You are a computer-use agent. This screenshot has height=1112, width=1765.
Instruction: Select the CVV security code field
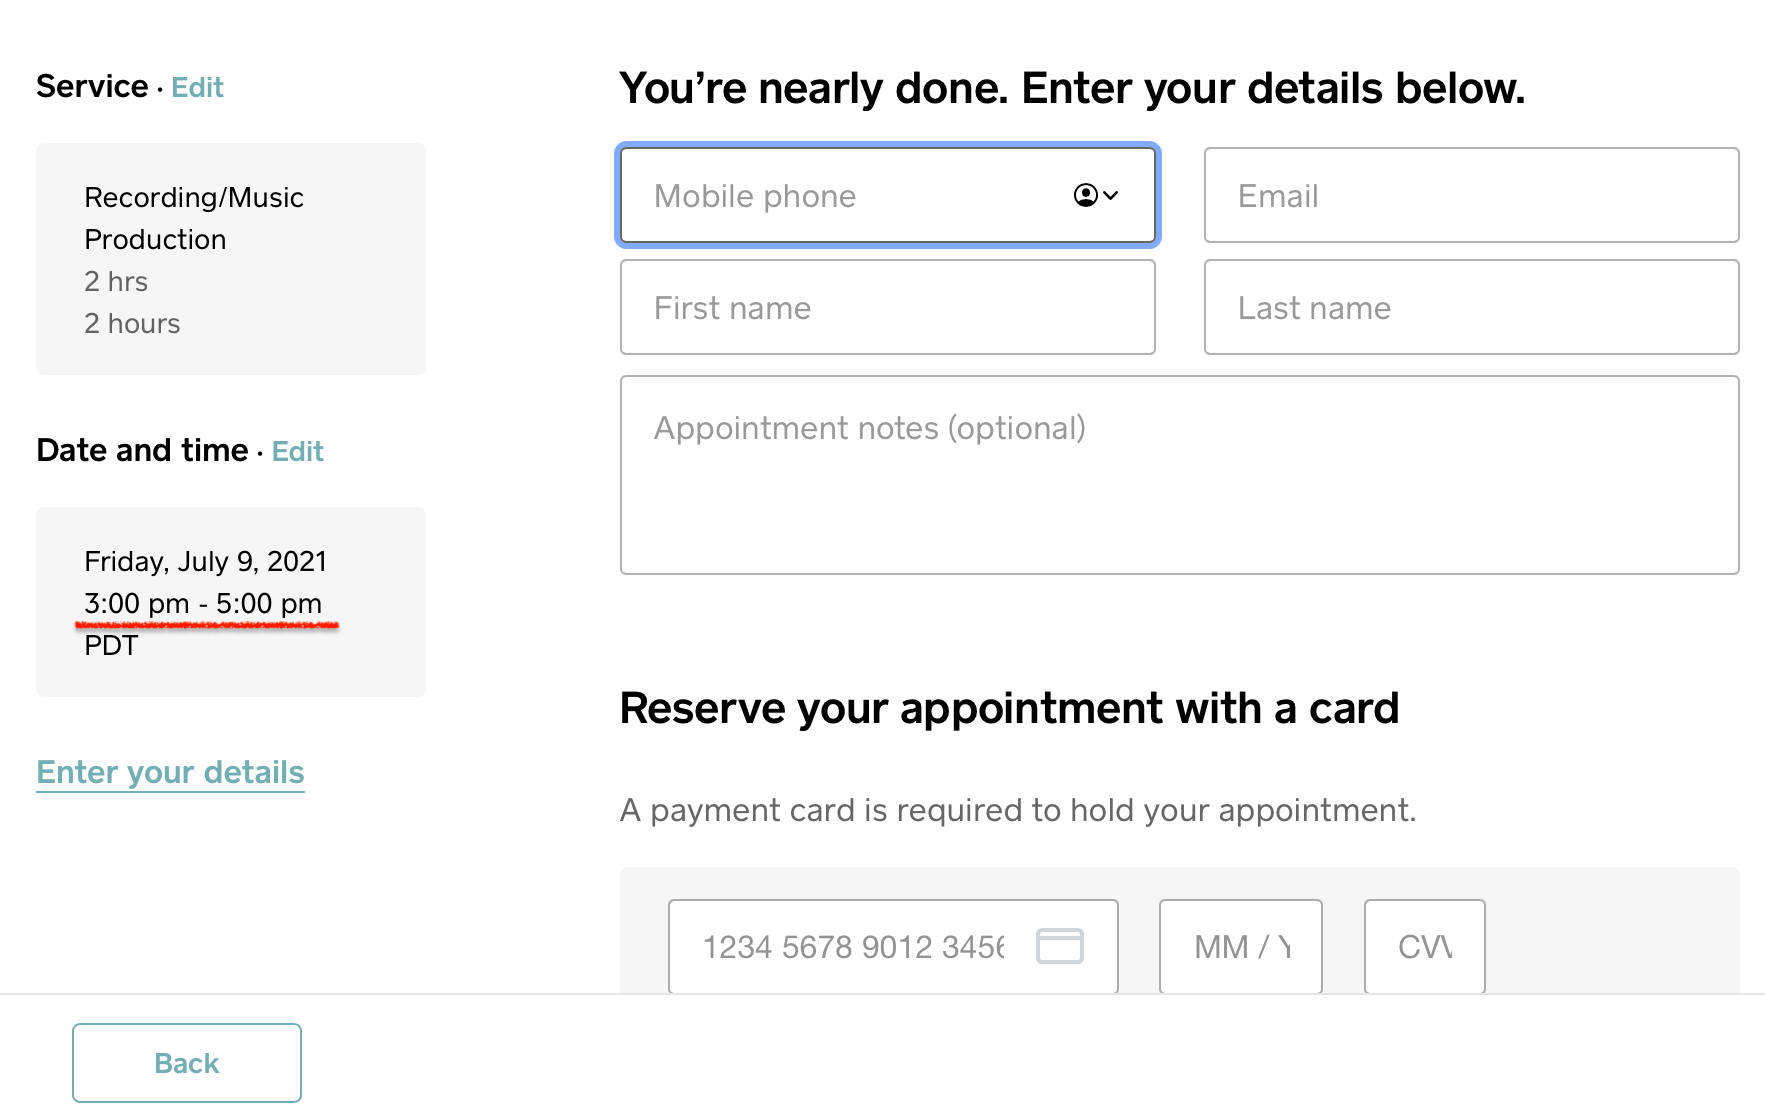point(1424,947)
